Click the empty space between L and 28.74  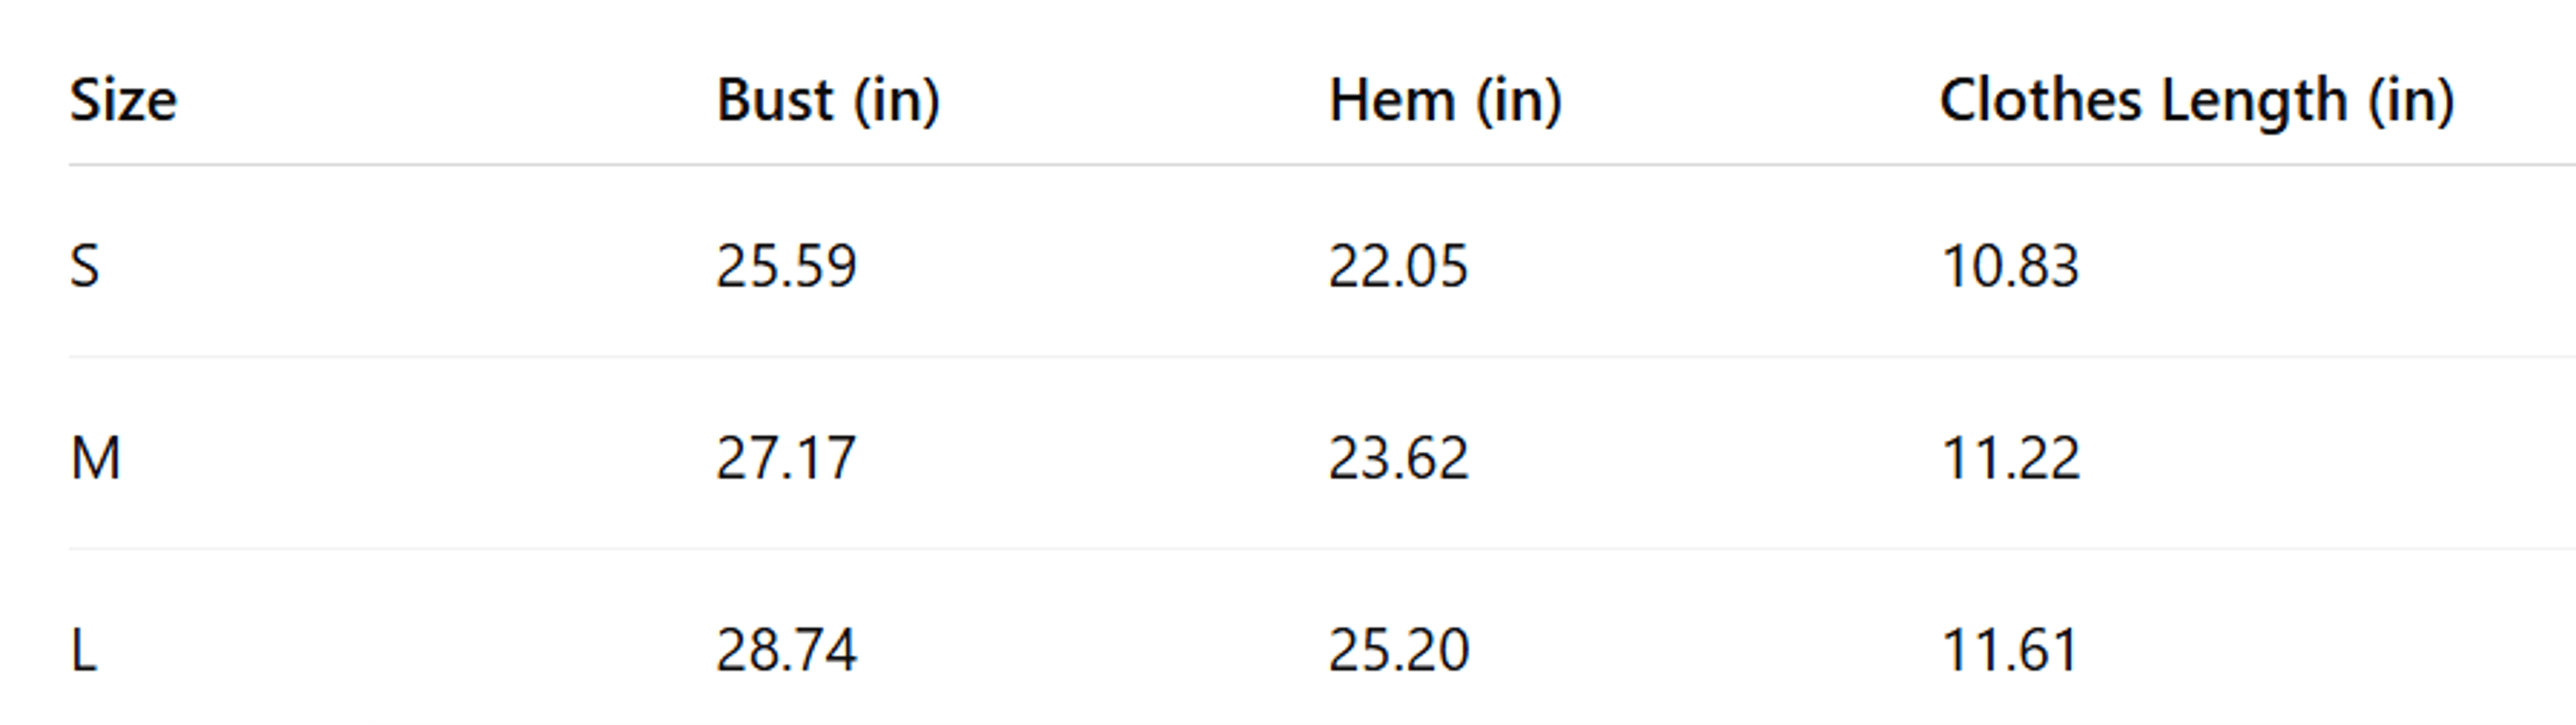pyautogui.click(x=407, y=651)
